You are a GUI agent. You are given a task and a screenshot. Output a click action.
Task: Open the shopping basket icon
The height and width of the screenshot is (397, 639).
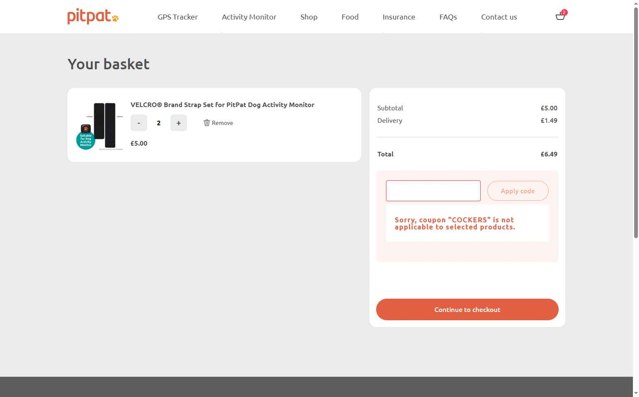[561, 15]
